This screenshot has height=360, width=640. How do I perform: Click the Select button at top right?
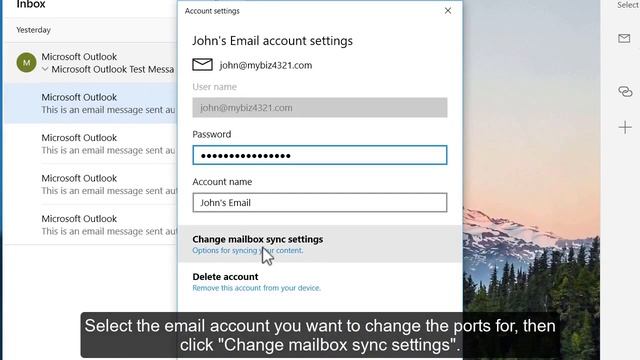[x=628, y=5]
